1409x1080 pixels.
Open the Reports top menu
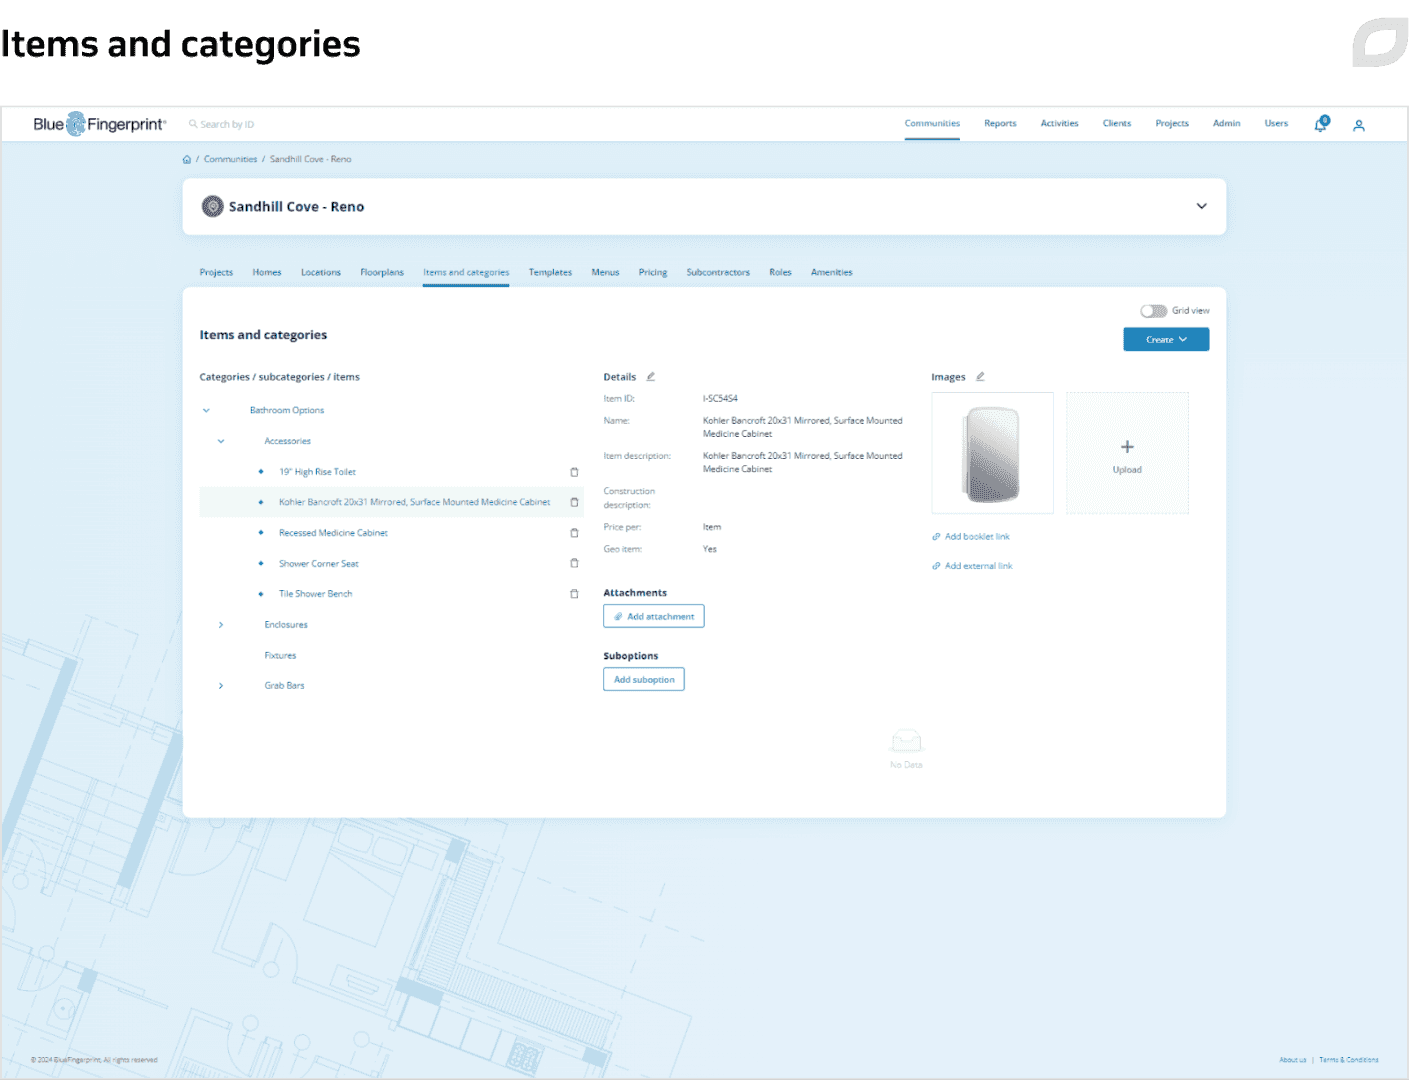[1000, 124]
